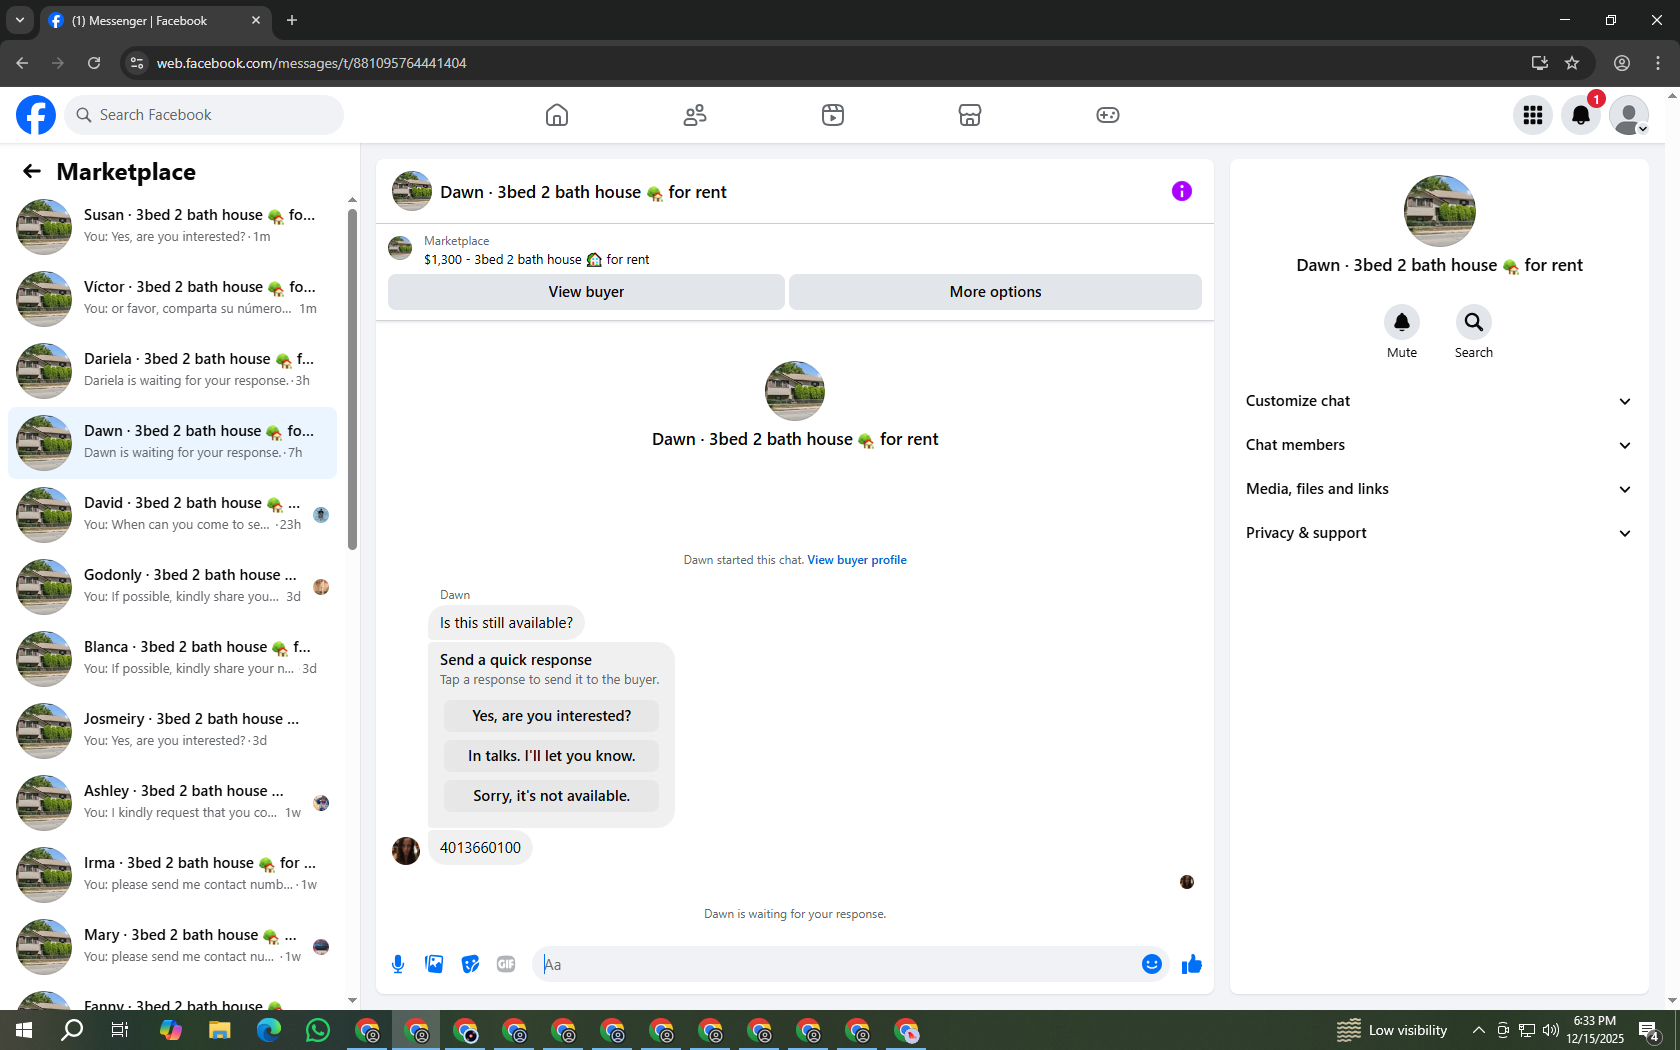The image size is (1680, 1050).
Task: Bookmark this page with the star icon
Action: click(x=1572, y=63)
